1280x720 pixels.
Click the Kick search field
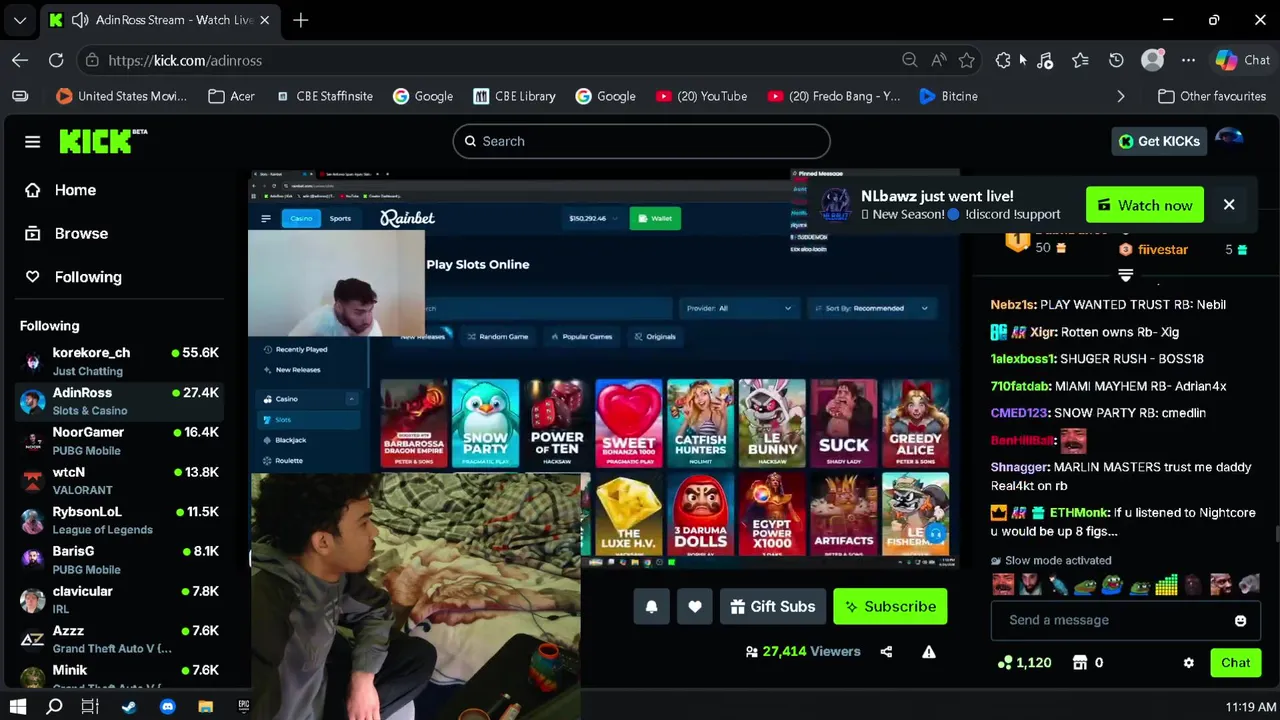(641, 141)
